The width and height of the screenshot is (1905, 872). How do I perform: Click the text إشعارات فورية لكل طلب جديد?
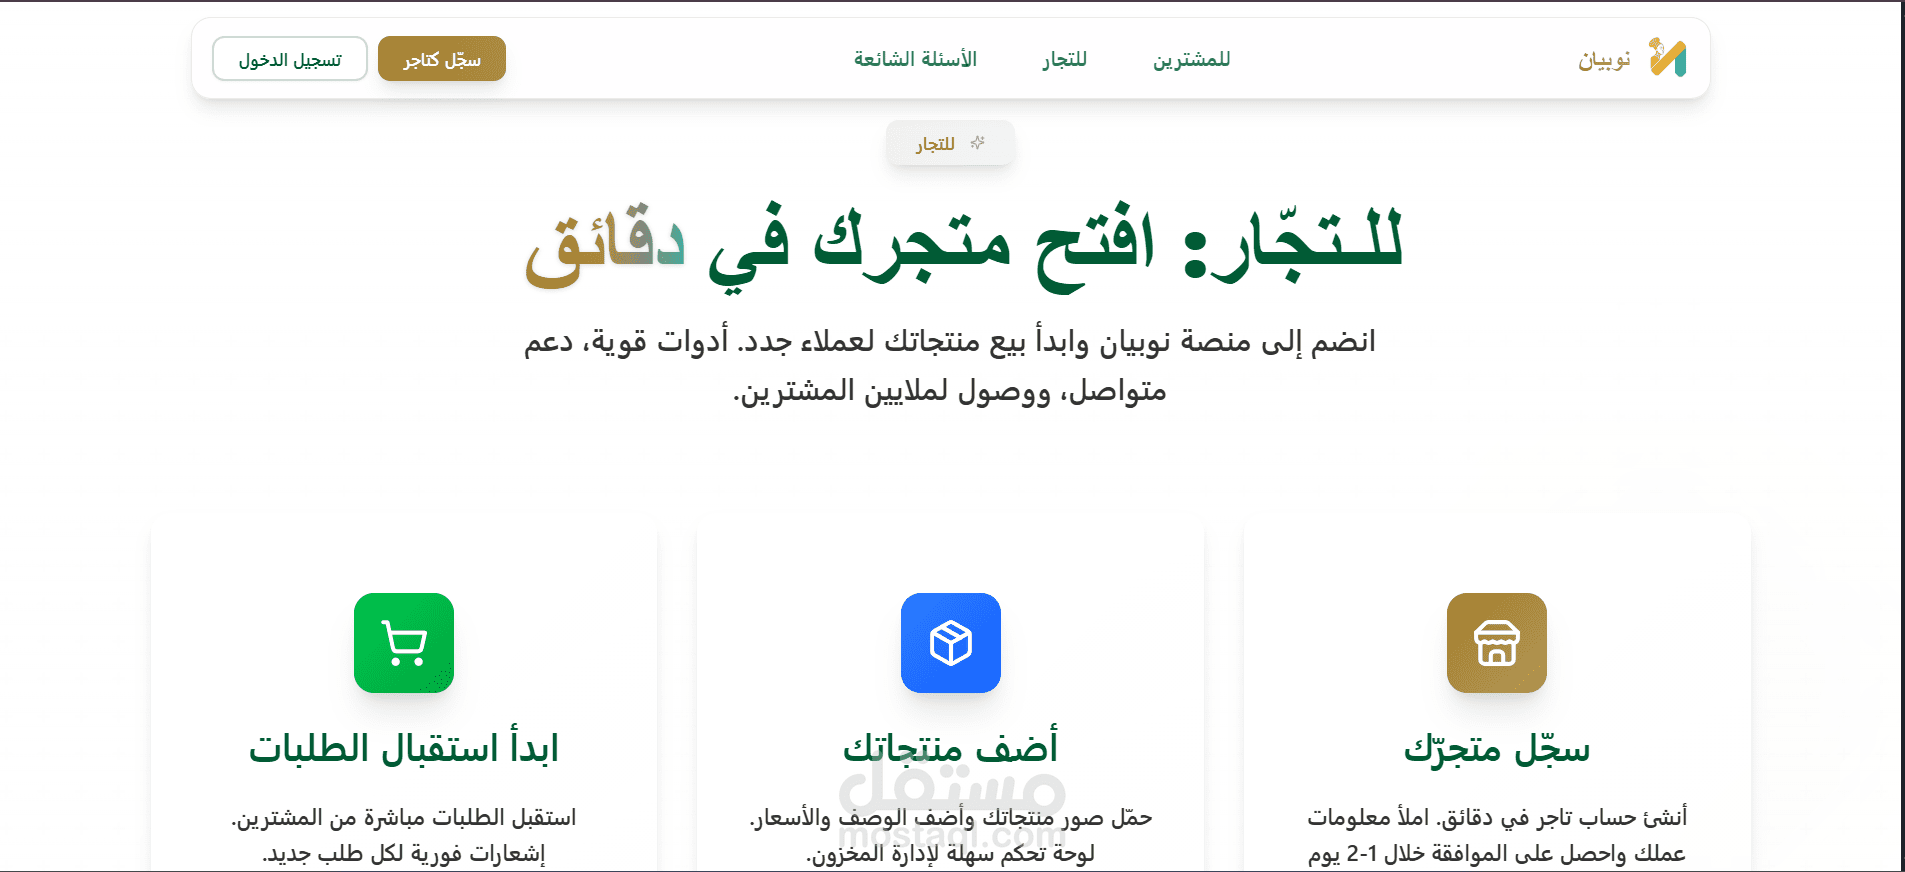[x=404, y=853]
